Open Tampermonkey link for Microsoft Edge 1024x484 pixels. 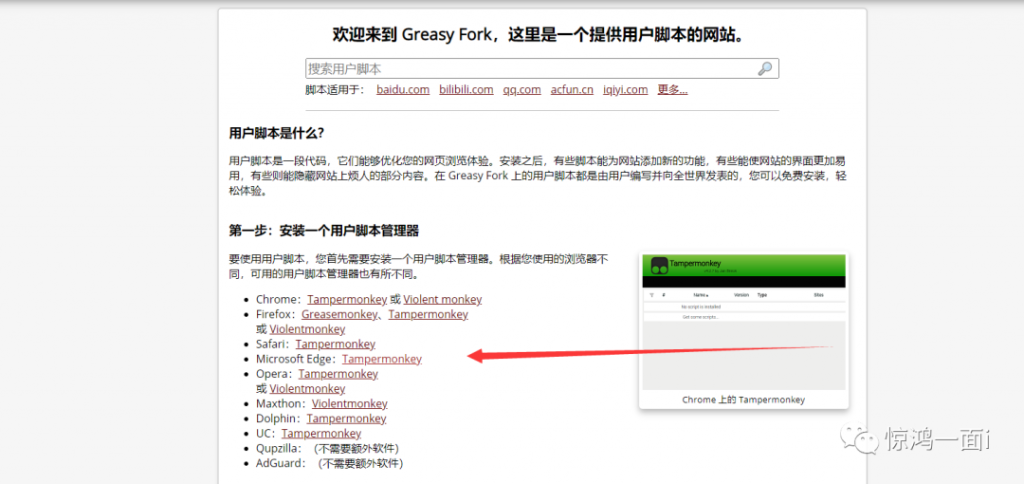click(x=382, y=359)
